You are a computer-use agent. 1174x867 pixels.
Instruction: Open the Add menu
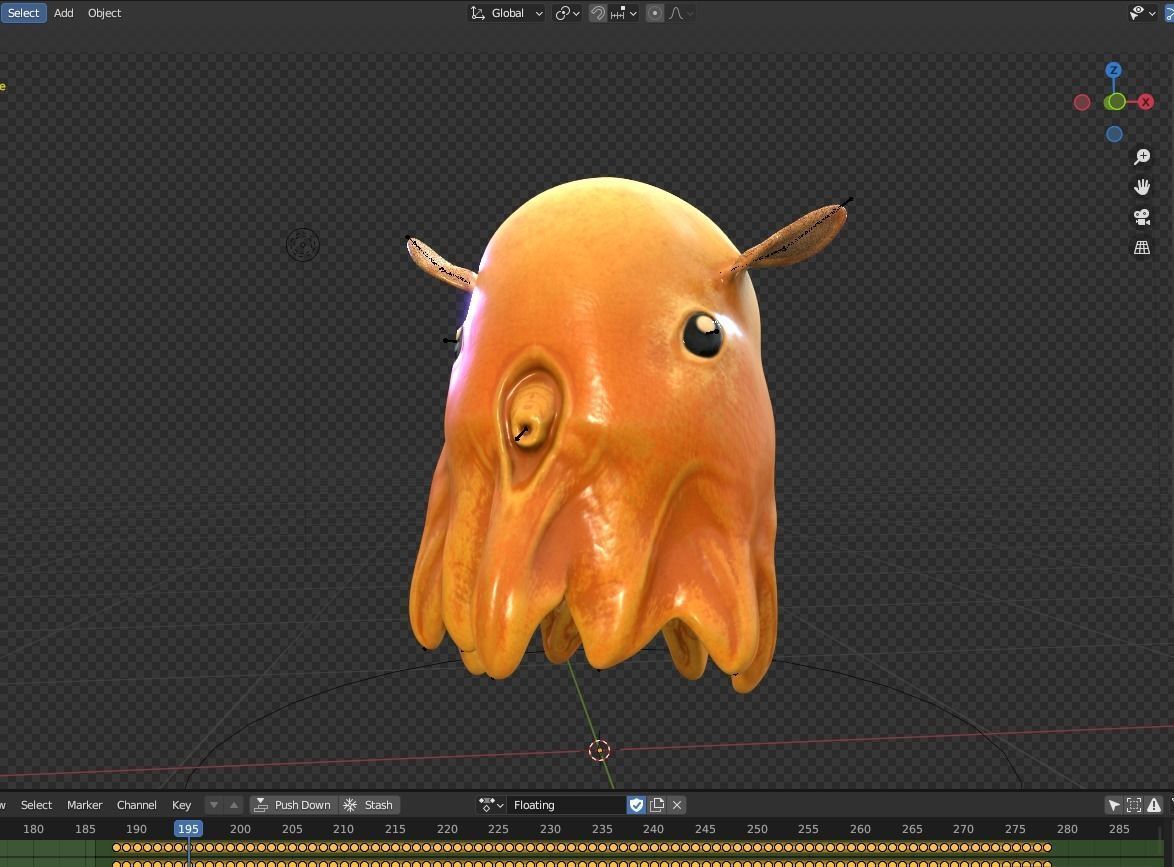pos(64,13)
